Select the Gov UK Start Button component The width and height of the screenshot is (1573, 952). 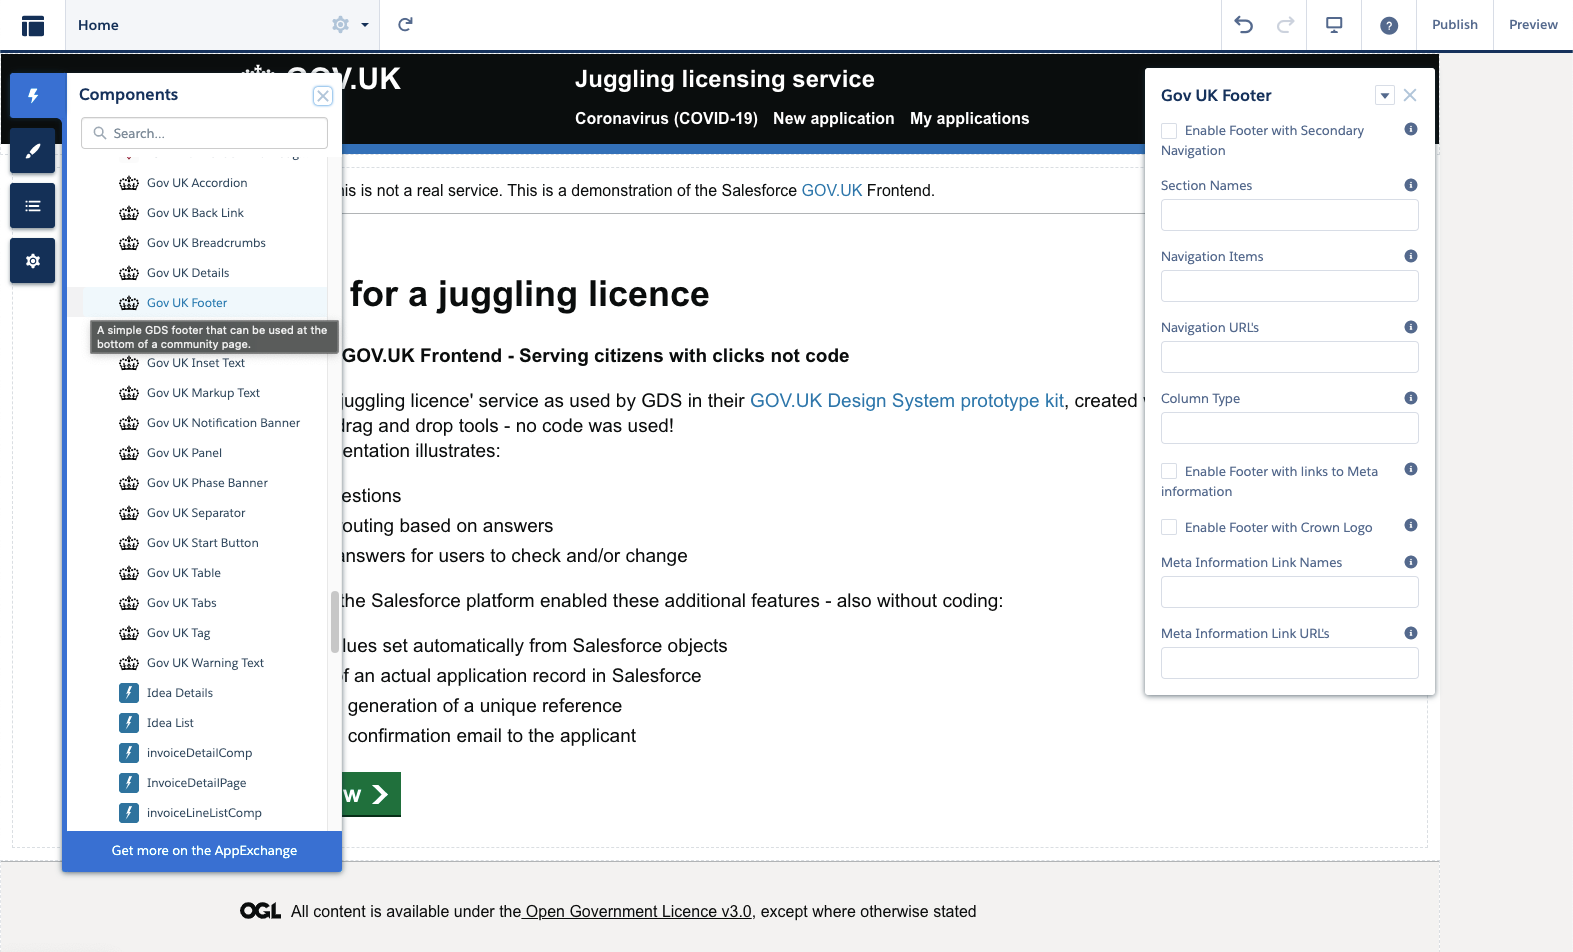pyautogui.click(x=202, y=543)
